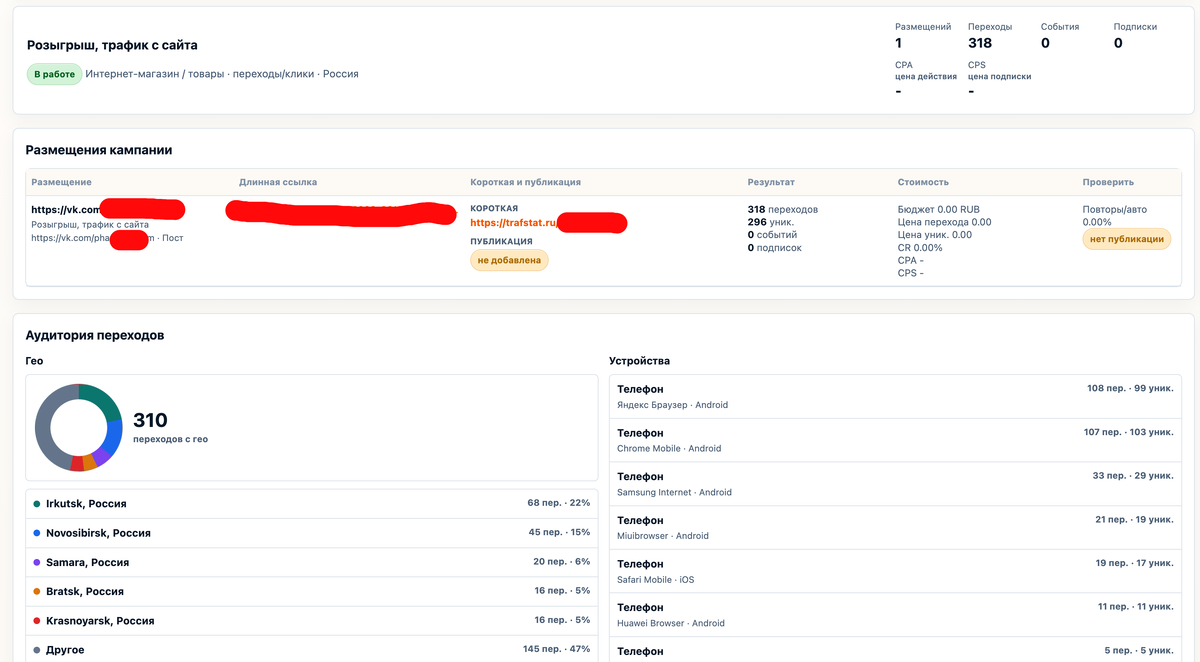Click the 'Устройства' heading
1200x662 pixels.
(640, 361)
